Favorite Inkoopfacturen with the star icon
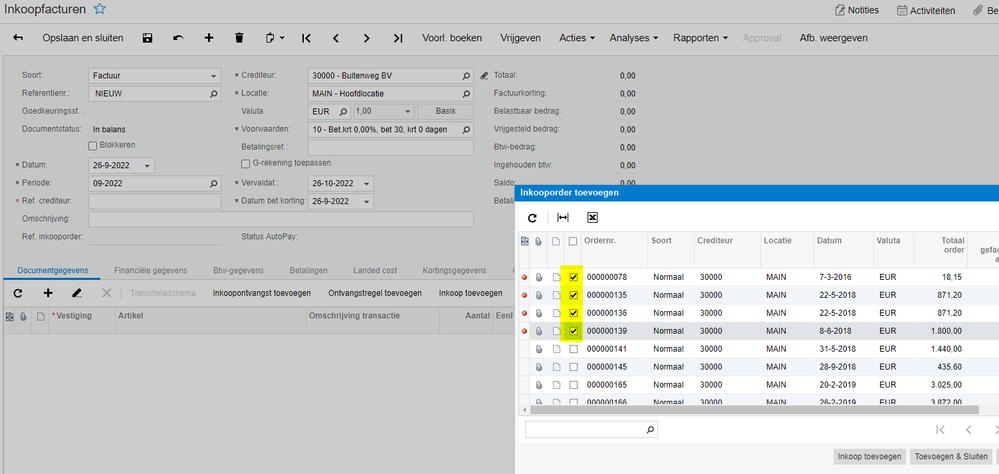 99,9
